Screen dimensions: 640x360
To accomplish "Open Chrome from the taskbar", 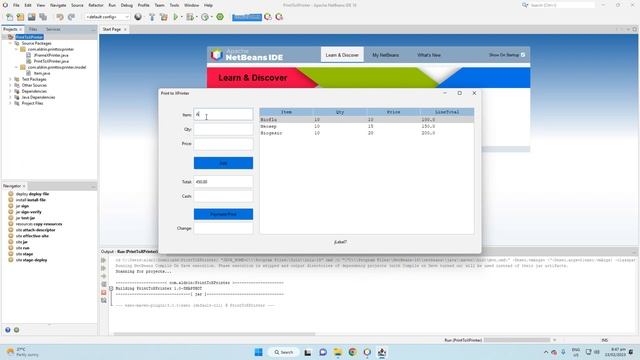I will pyautogui.click(x=353, y=352).
